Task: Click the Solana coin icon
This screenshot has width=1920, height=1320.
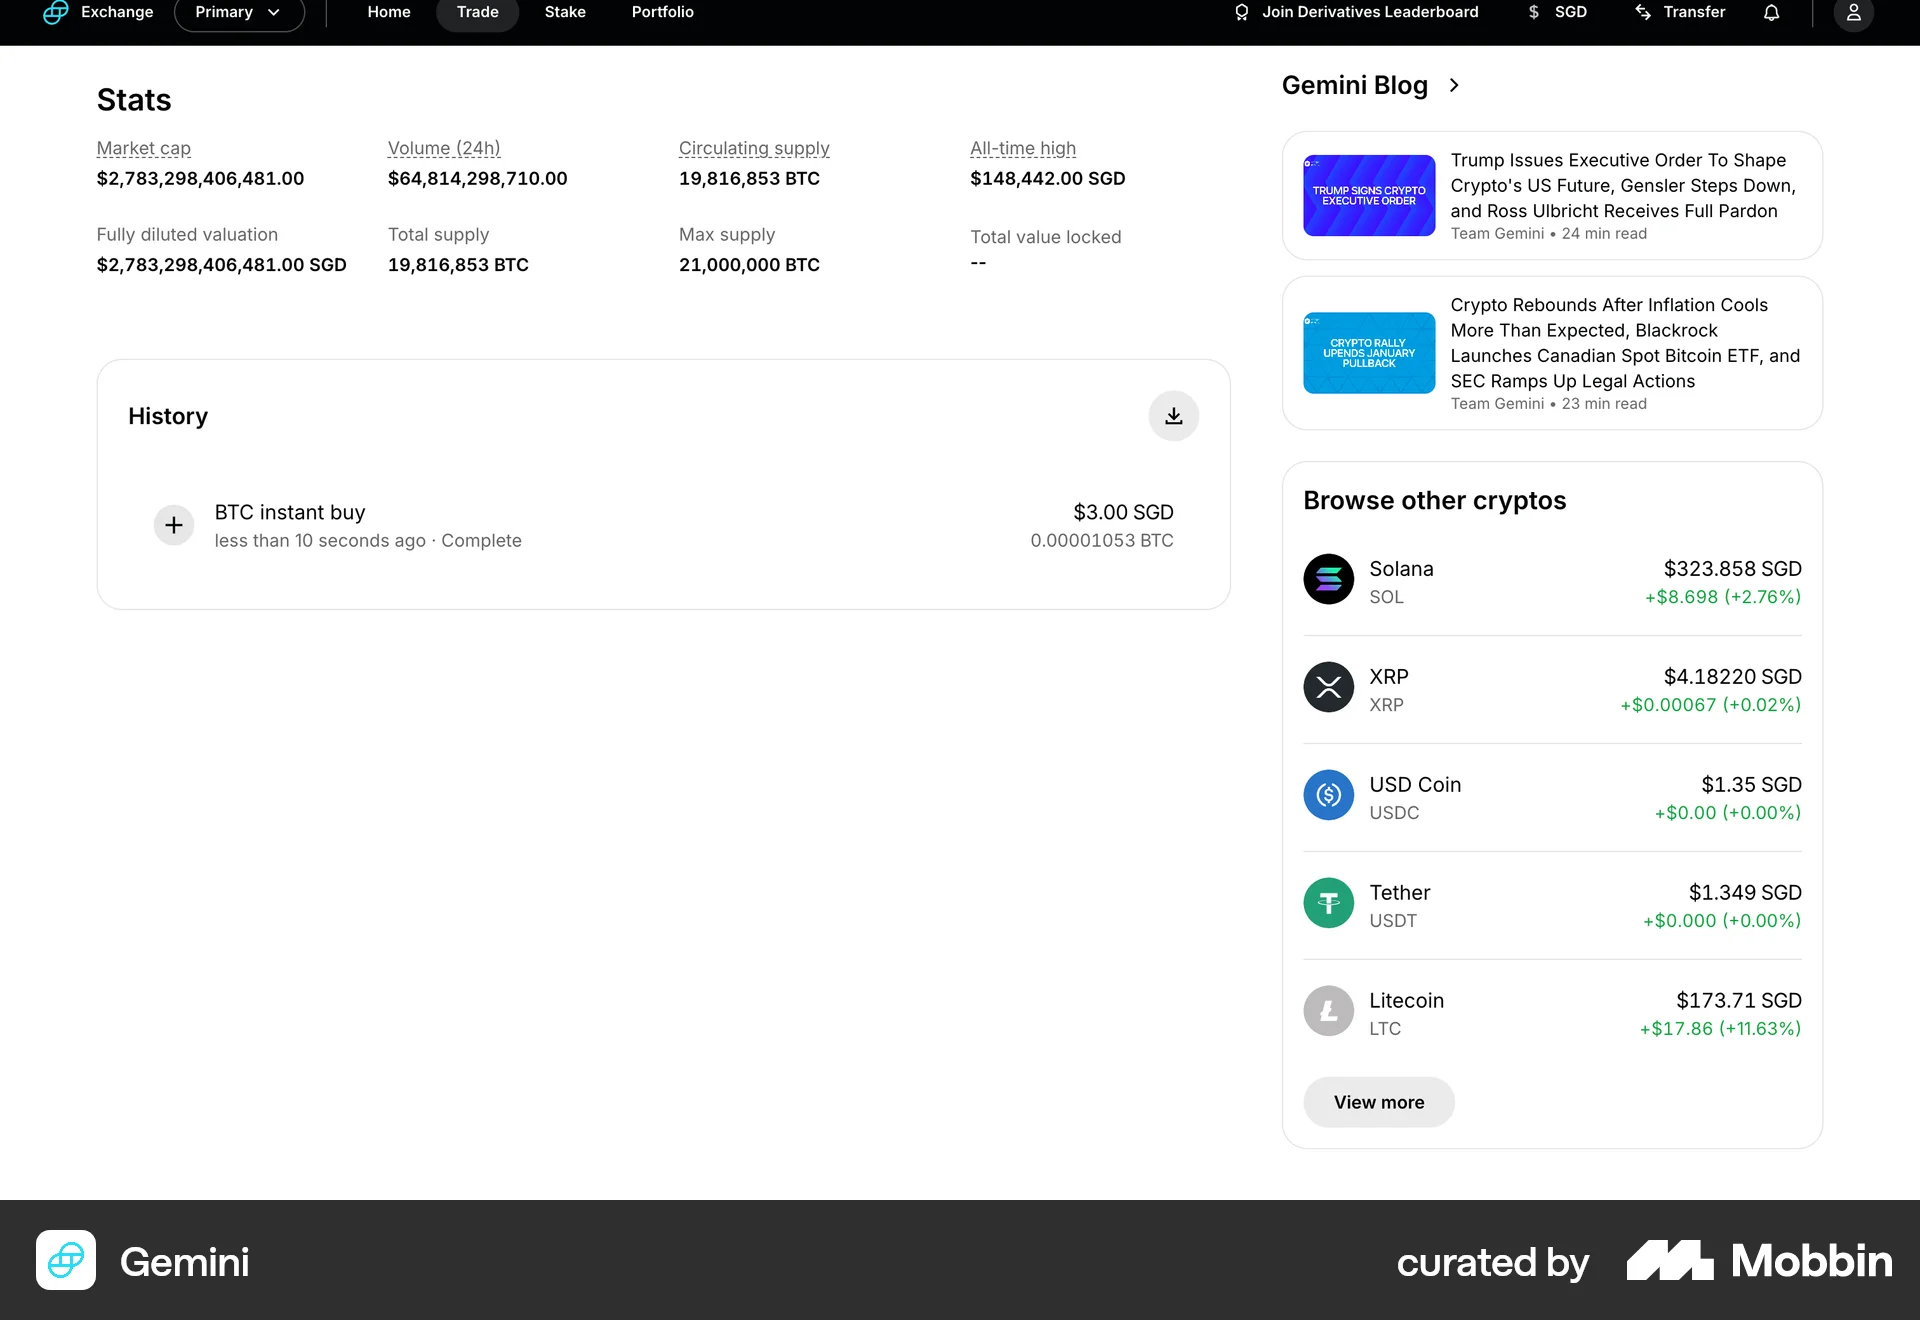Action: 1328,579
